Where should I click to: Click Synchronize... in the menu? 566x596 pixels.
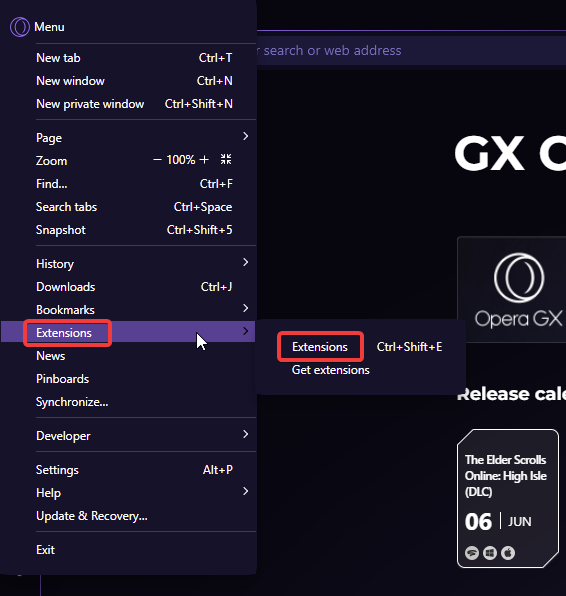click(128, 402)
